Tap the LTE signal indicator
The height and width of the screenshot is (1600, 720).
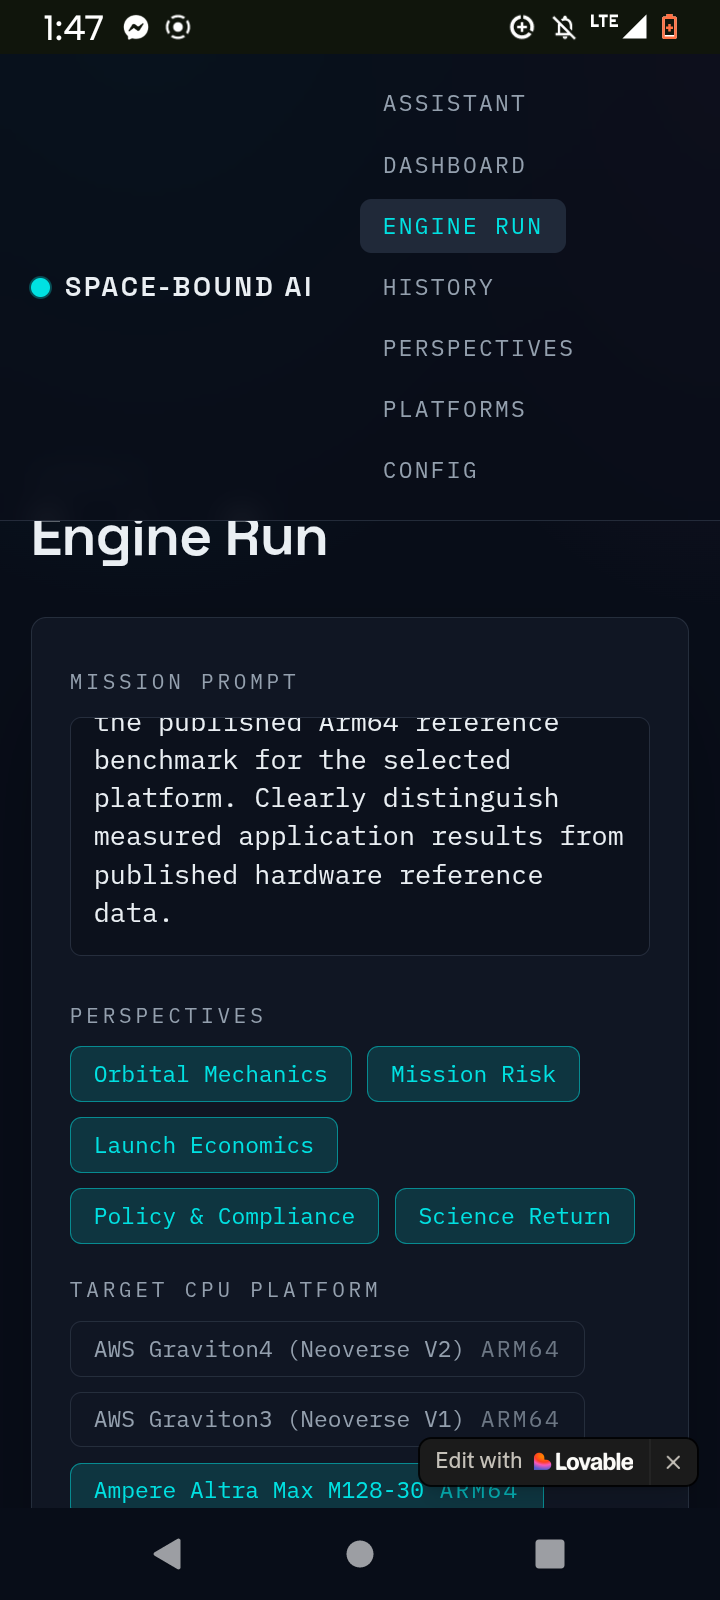click(x=617, y=25)
